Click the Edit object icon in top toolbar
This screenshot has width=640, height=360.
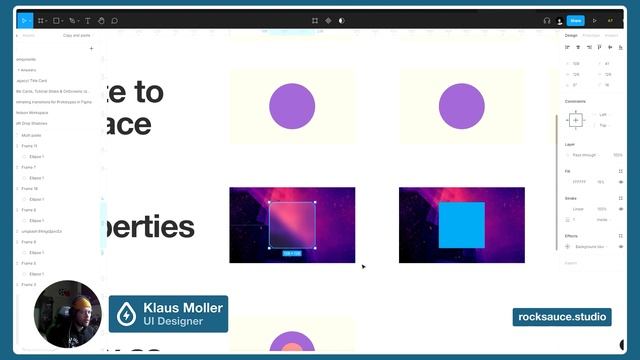pos(315,20)
